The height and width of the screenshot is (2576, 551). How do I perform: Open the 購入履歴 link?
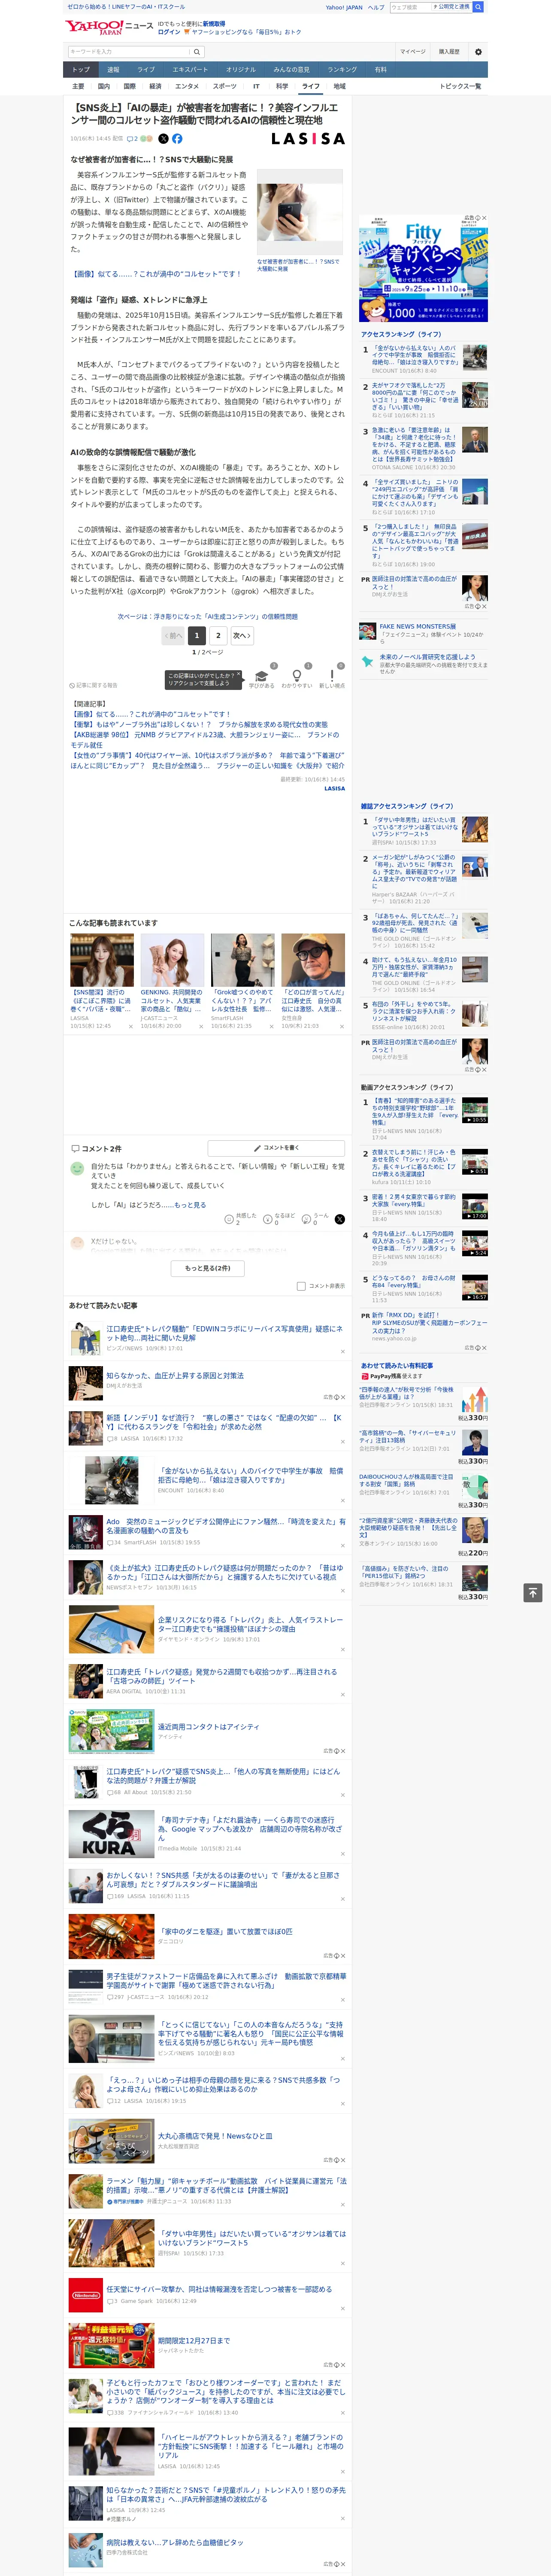[449, 51]
